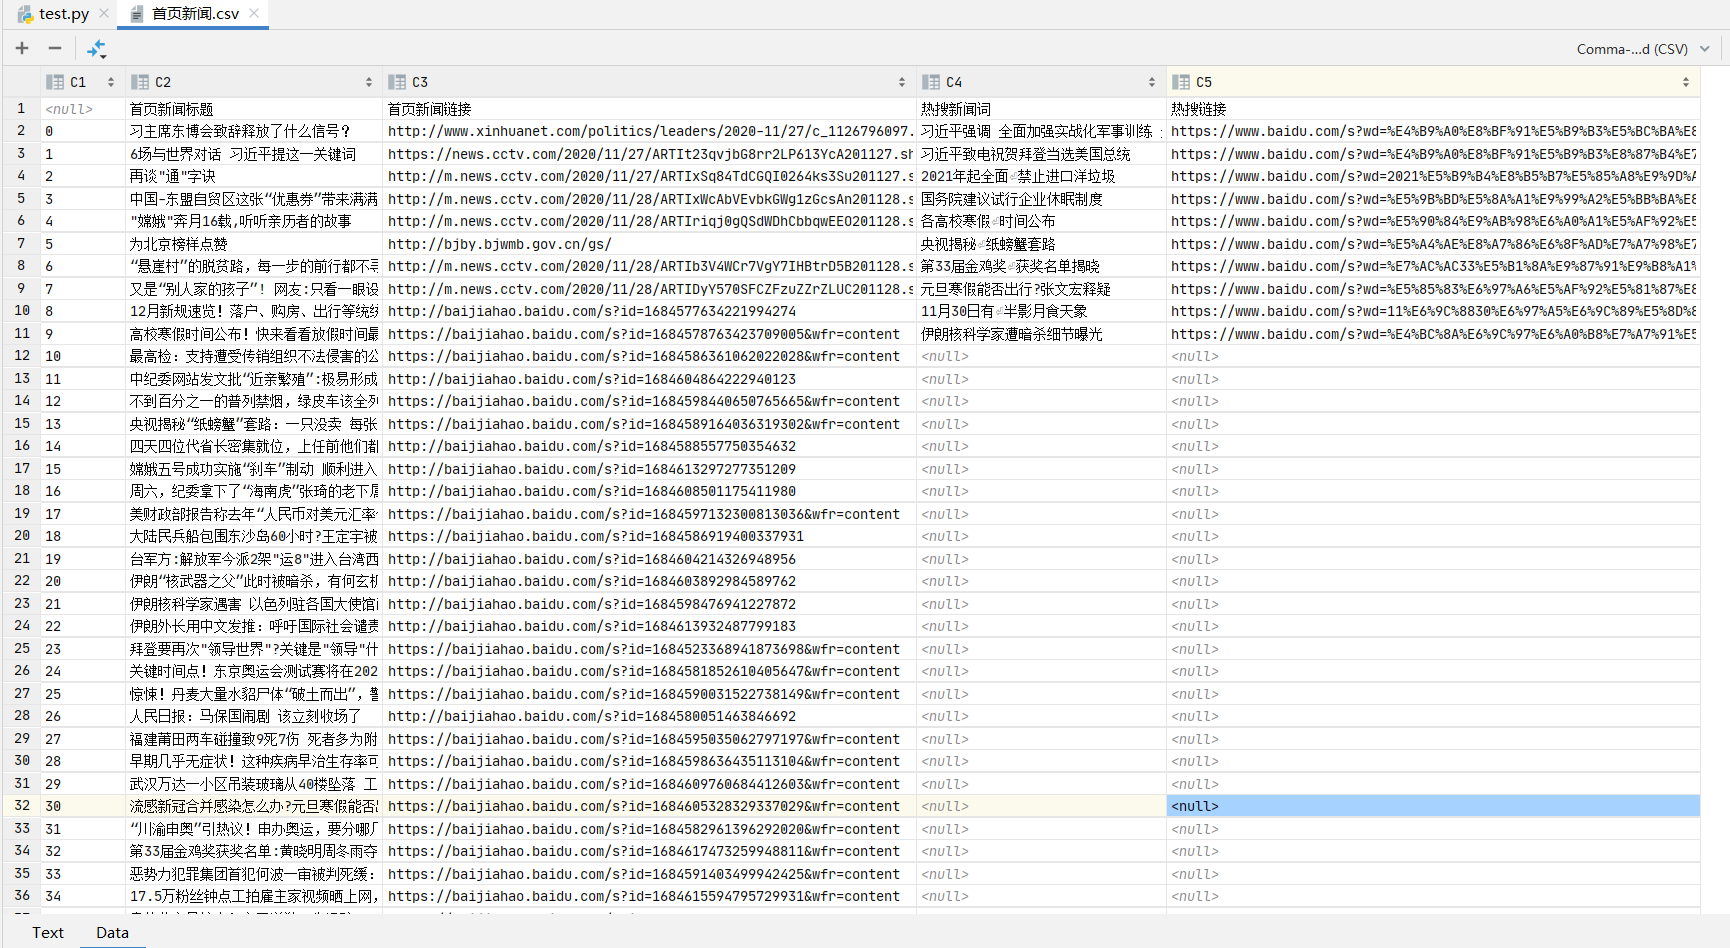Select the xinhuanet.com politics link cell
1730x948 pixels.
tap(648, 131)
